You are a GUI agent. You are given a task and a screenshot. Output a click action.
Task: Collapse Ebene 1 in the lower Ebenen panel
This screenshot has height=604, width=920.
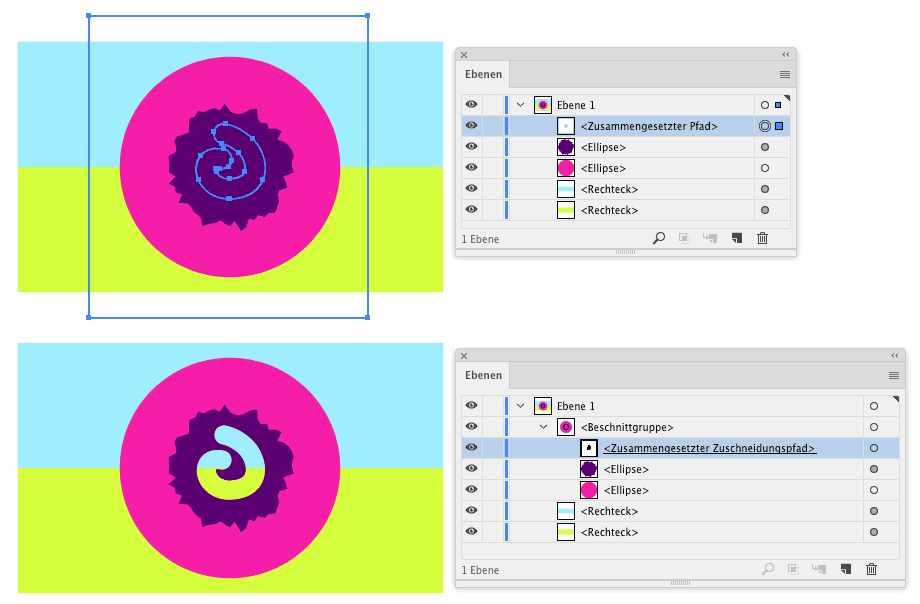(520, 406)
